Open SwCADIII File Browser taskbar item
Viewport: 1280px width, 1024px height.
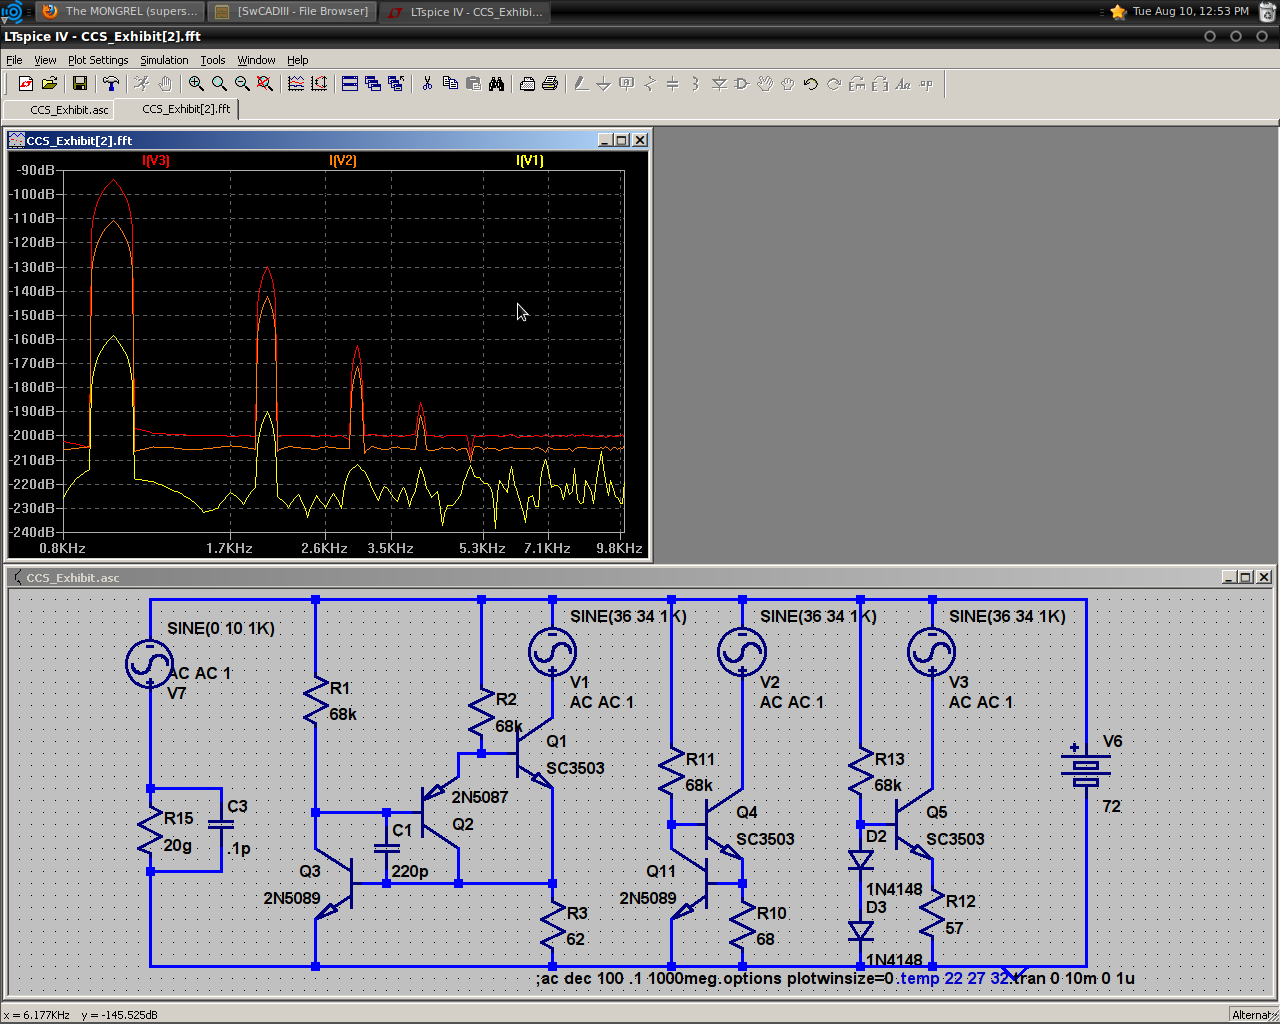point(291,11)
